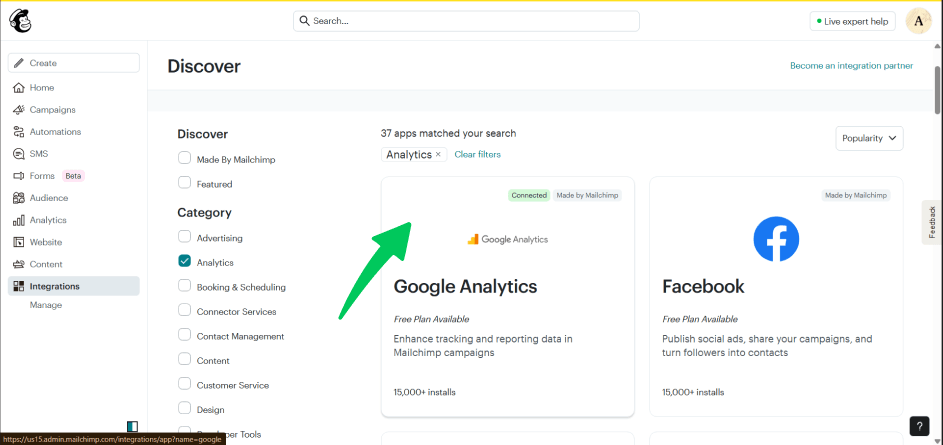943x445 pixels.
Task: Click into the Search input field
Action: click(x=466, y=21)
